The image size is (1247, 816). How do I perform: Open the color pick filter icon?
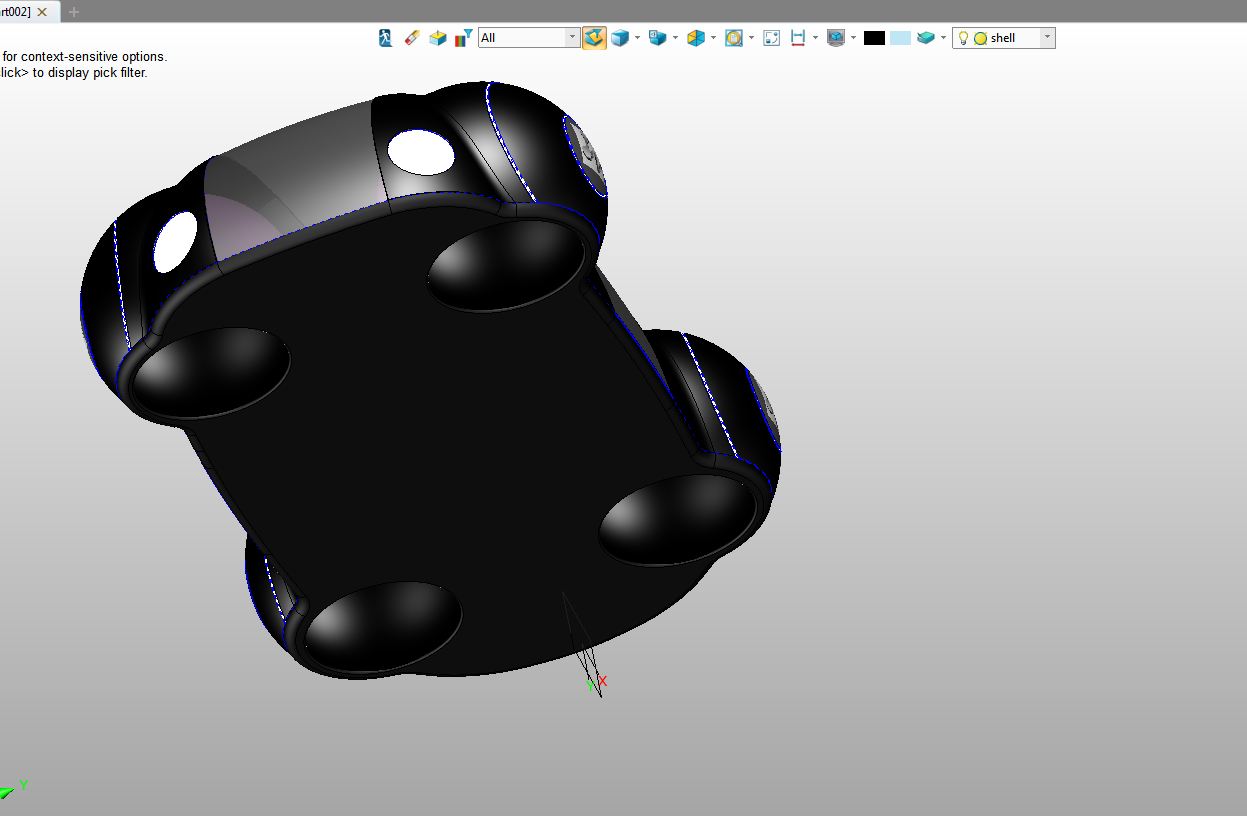click(463, 38)
